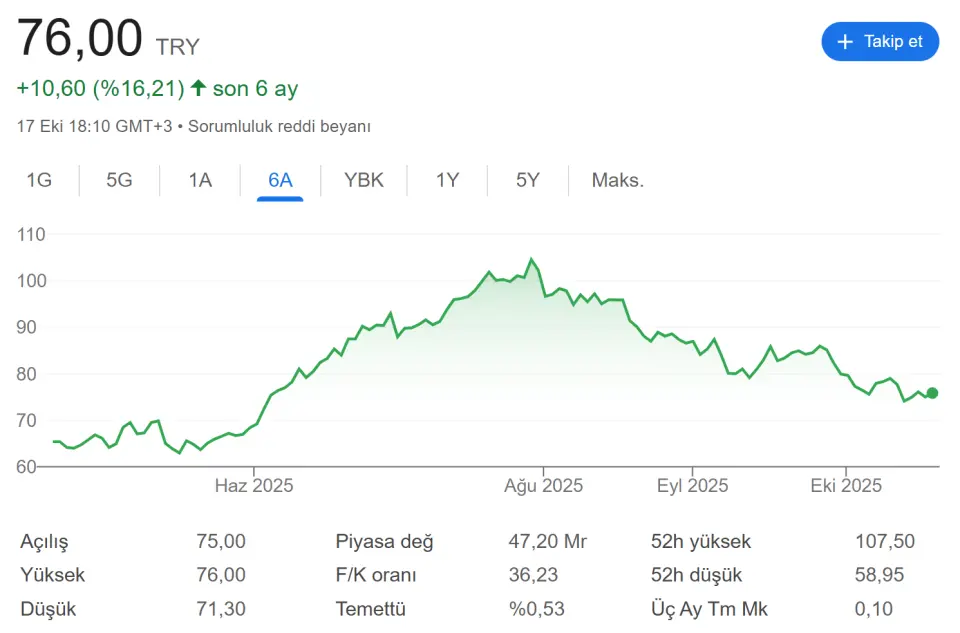Open the Sorumluluk reddi beyanı link
The image size is (960, 633).
click(x=280, y=127)
